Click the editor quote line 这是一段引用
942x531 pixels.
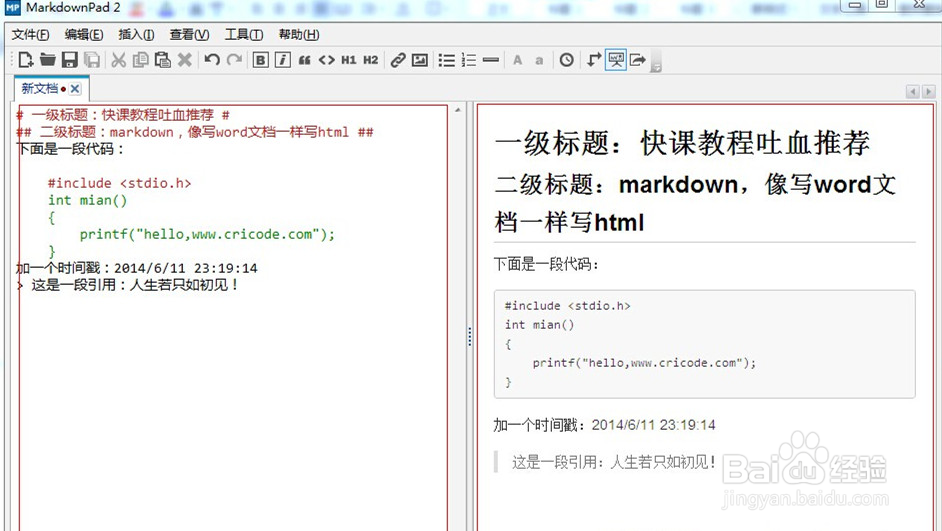tap(128, 285)
